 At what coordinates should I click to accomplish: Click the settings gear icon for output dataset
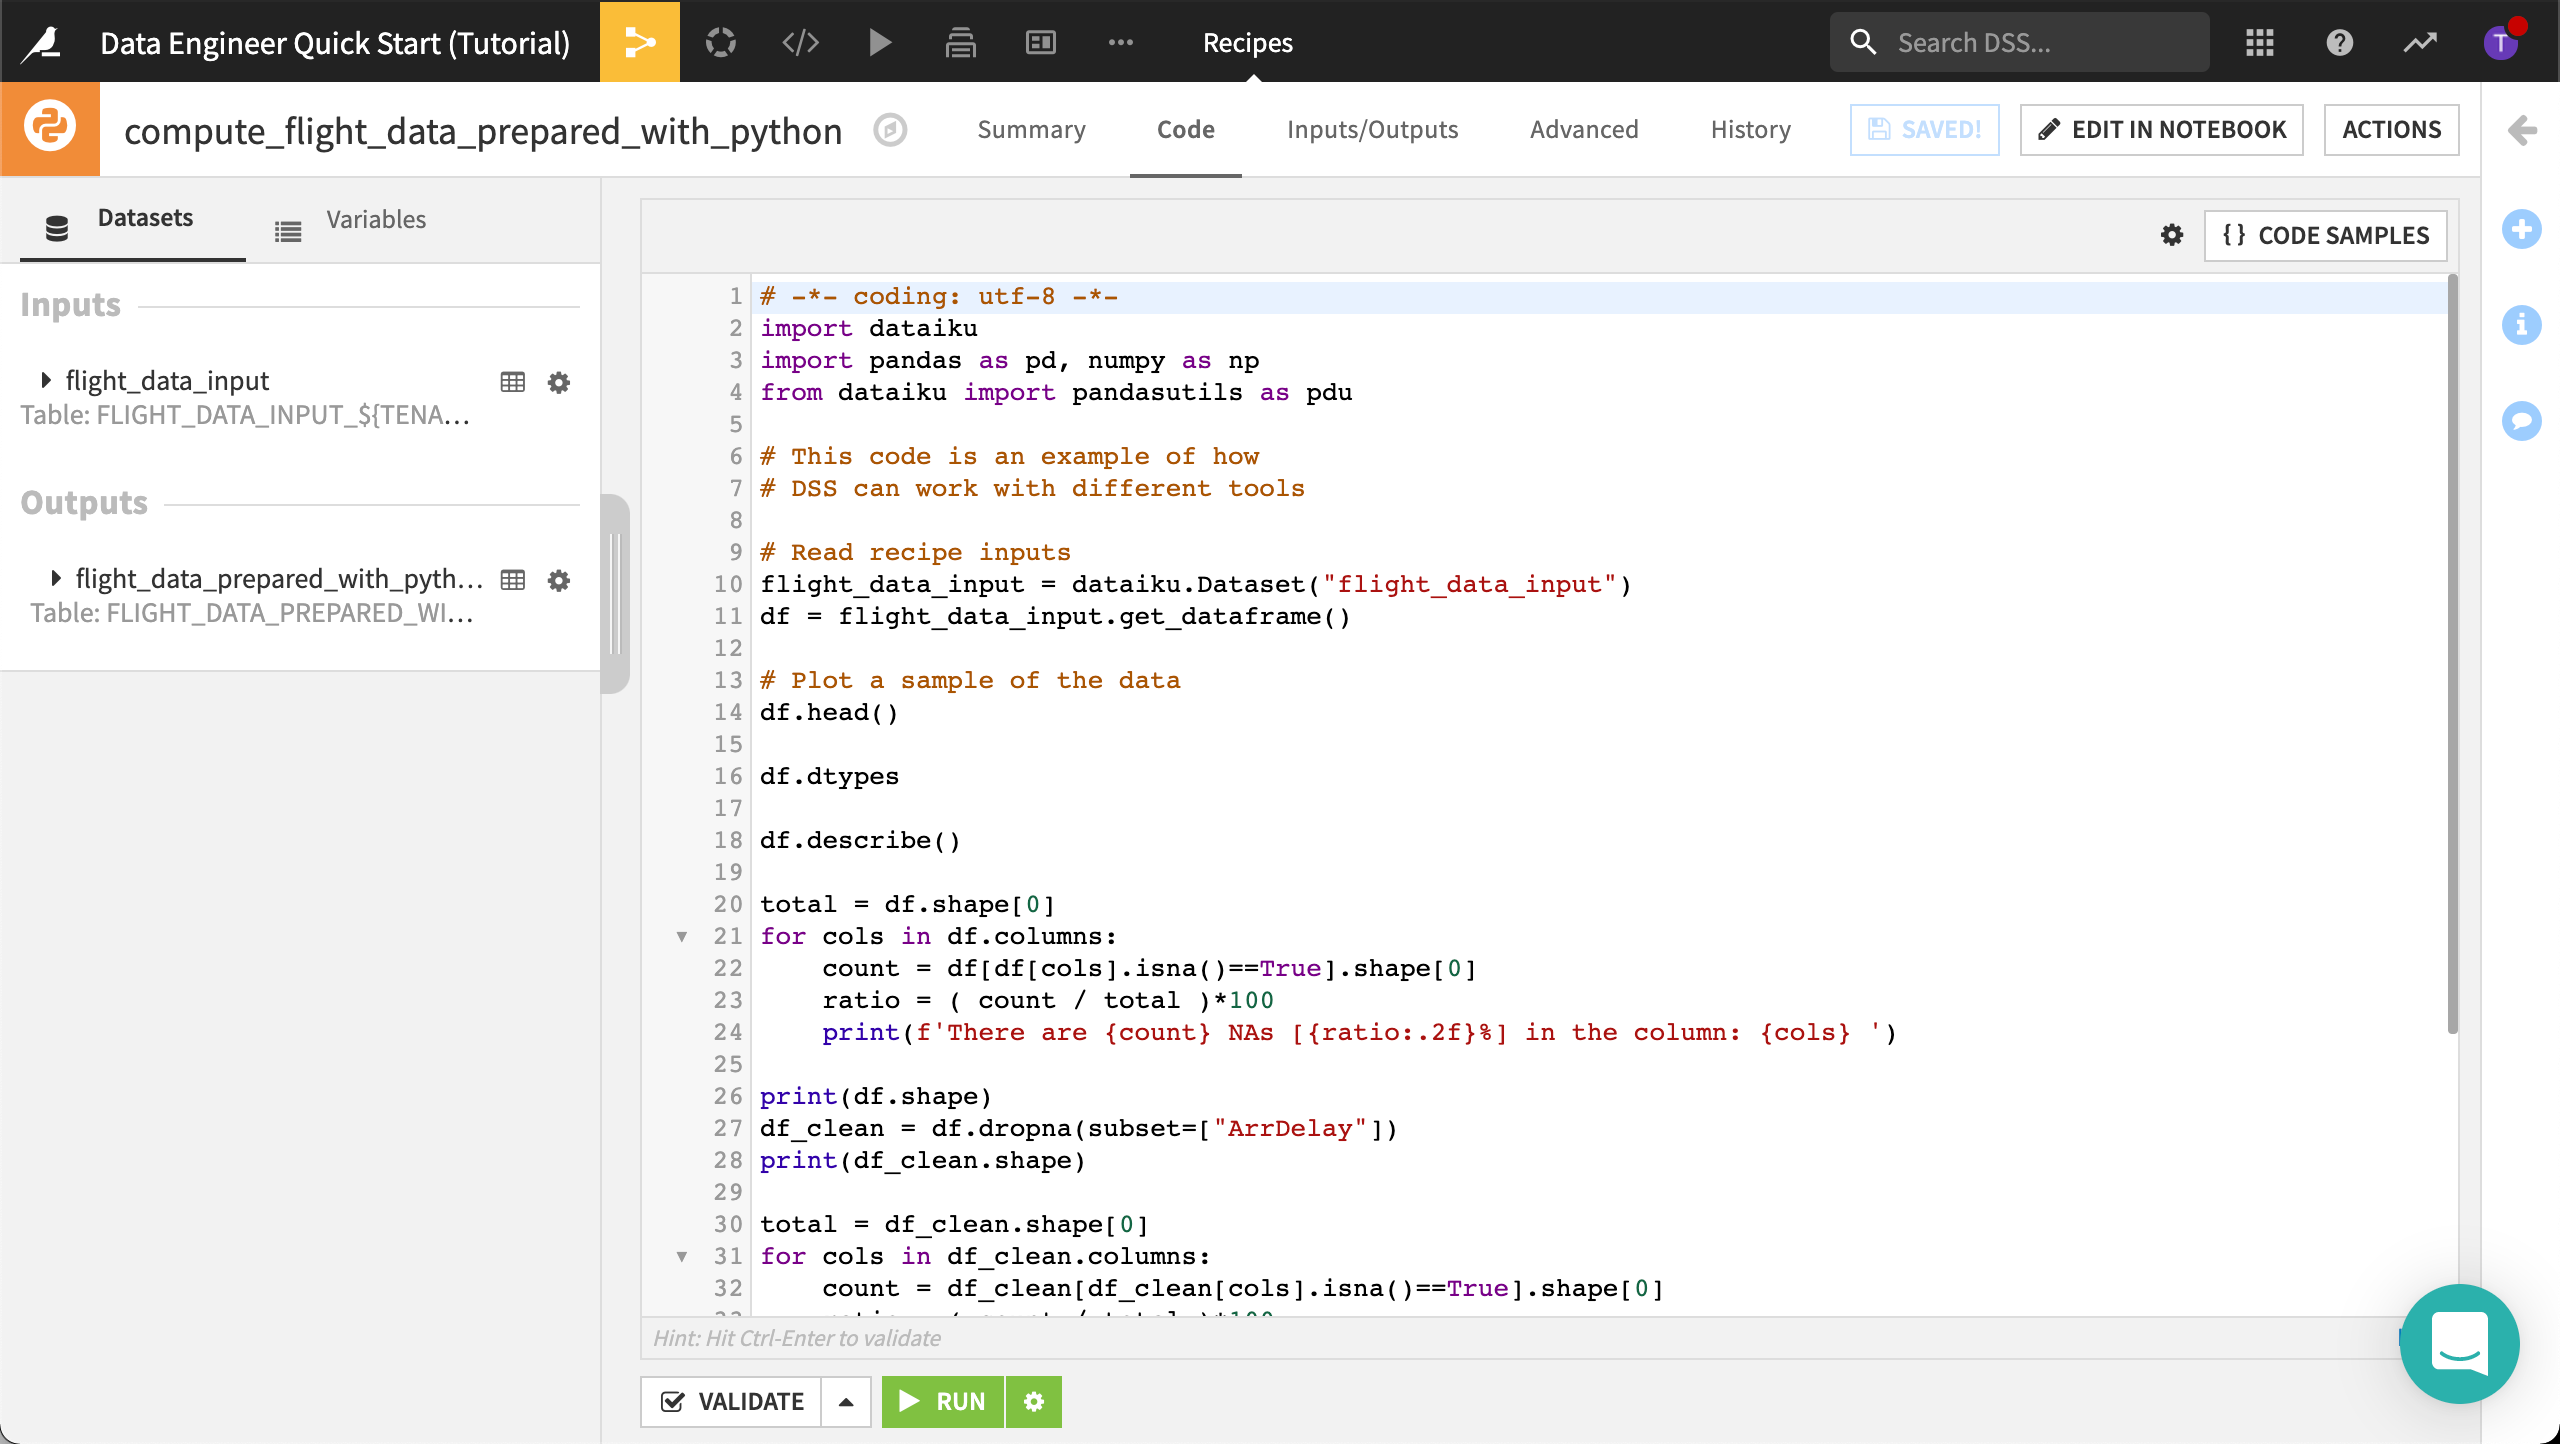[557, 580]
